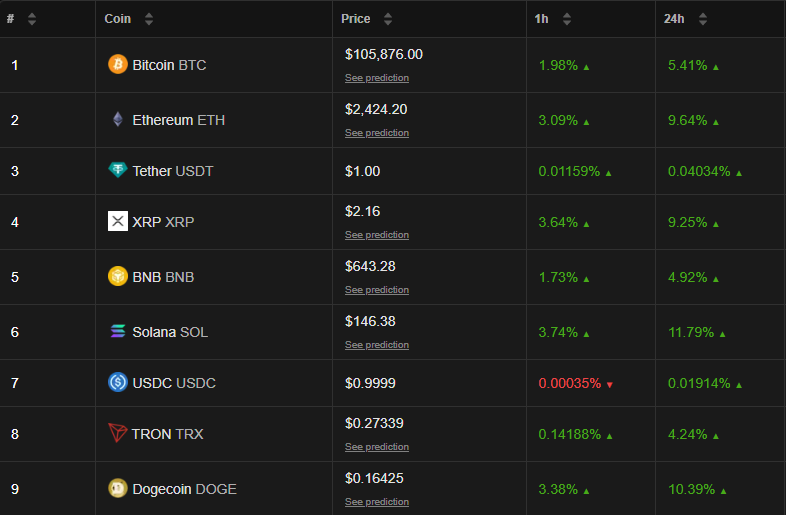Sort table by Coin name arrows

coord(148,19)
